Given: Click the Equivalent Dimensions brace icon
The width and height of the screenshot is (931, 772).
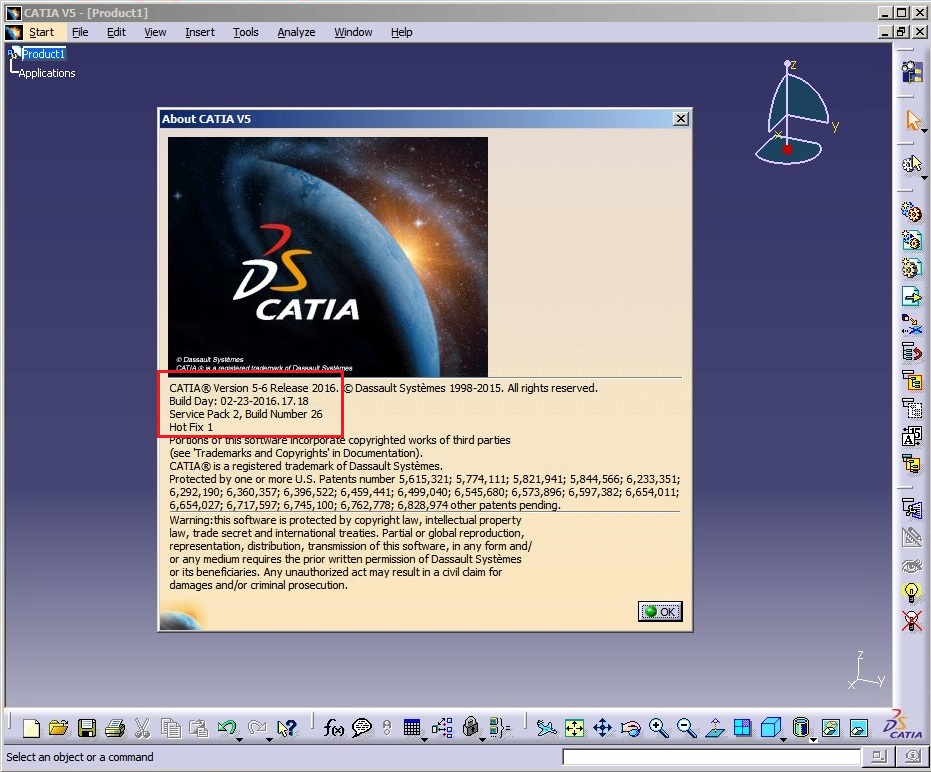Looking at the screenshot, I should [x=500, y=727].
